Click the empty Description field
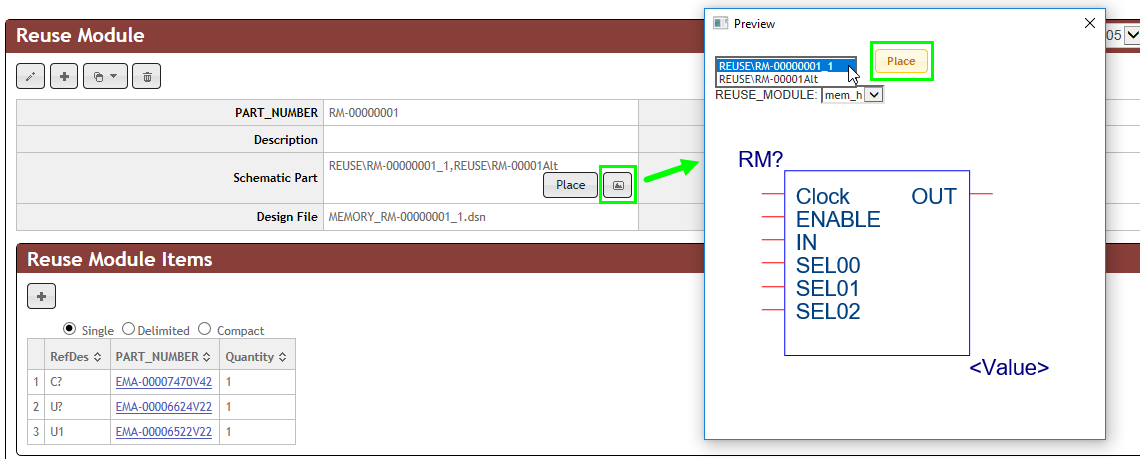The image size is (1140, 459). click(x=480, y=139)
